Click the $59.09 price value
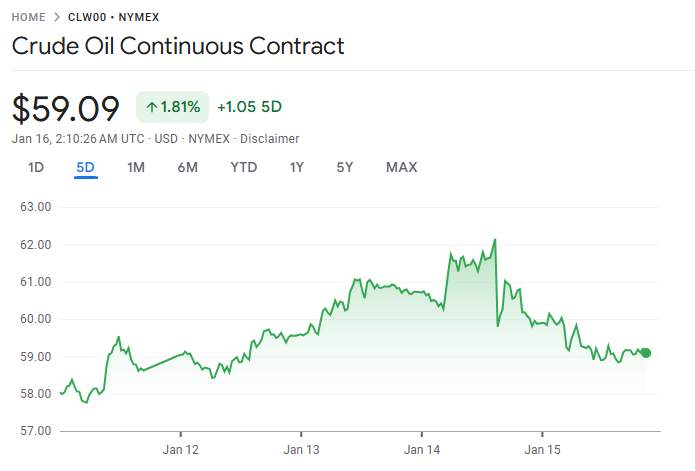 [x=66, y=107]
